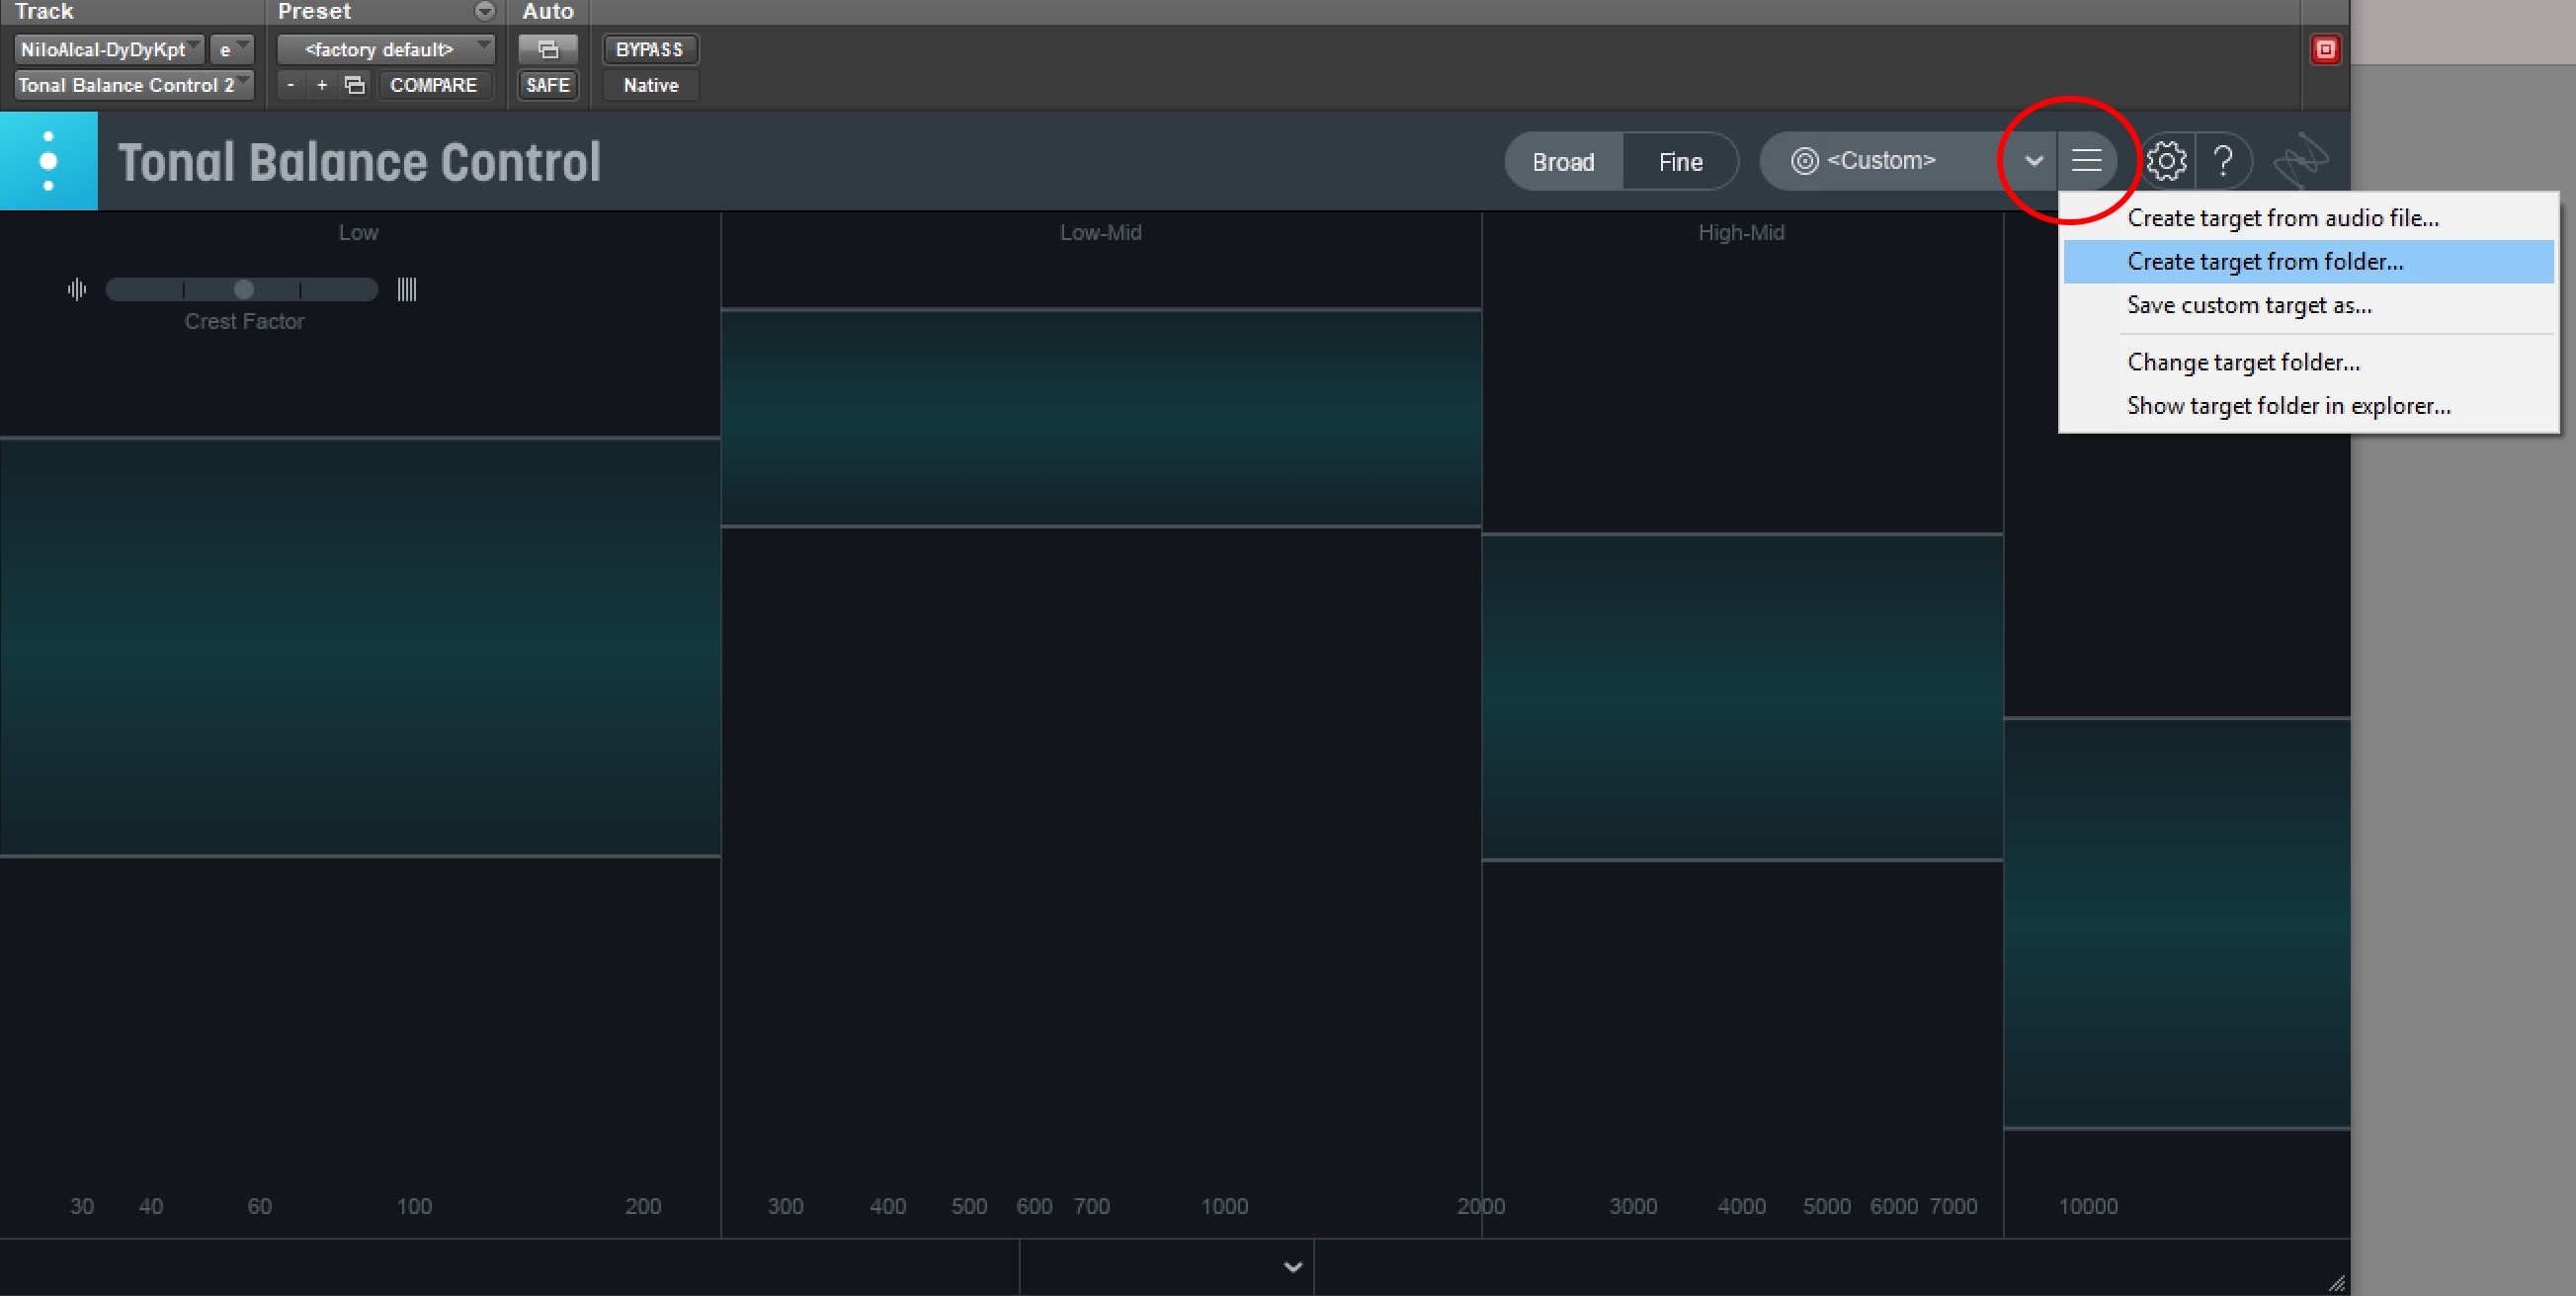Click the 100 frequency axis label
This screenshot has width=2576, height=1296.
(x=414, y=1206)
